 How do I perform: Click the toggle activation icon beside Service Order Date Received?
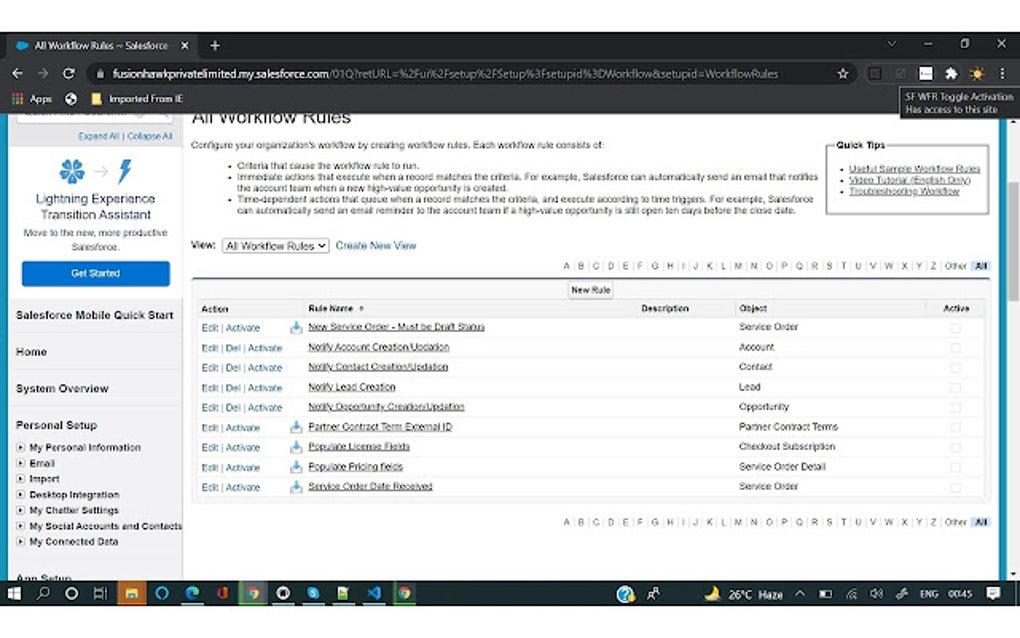pyautogui.click(x=295, y=487)
